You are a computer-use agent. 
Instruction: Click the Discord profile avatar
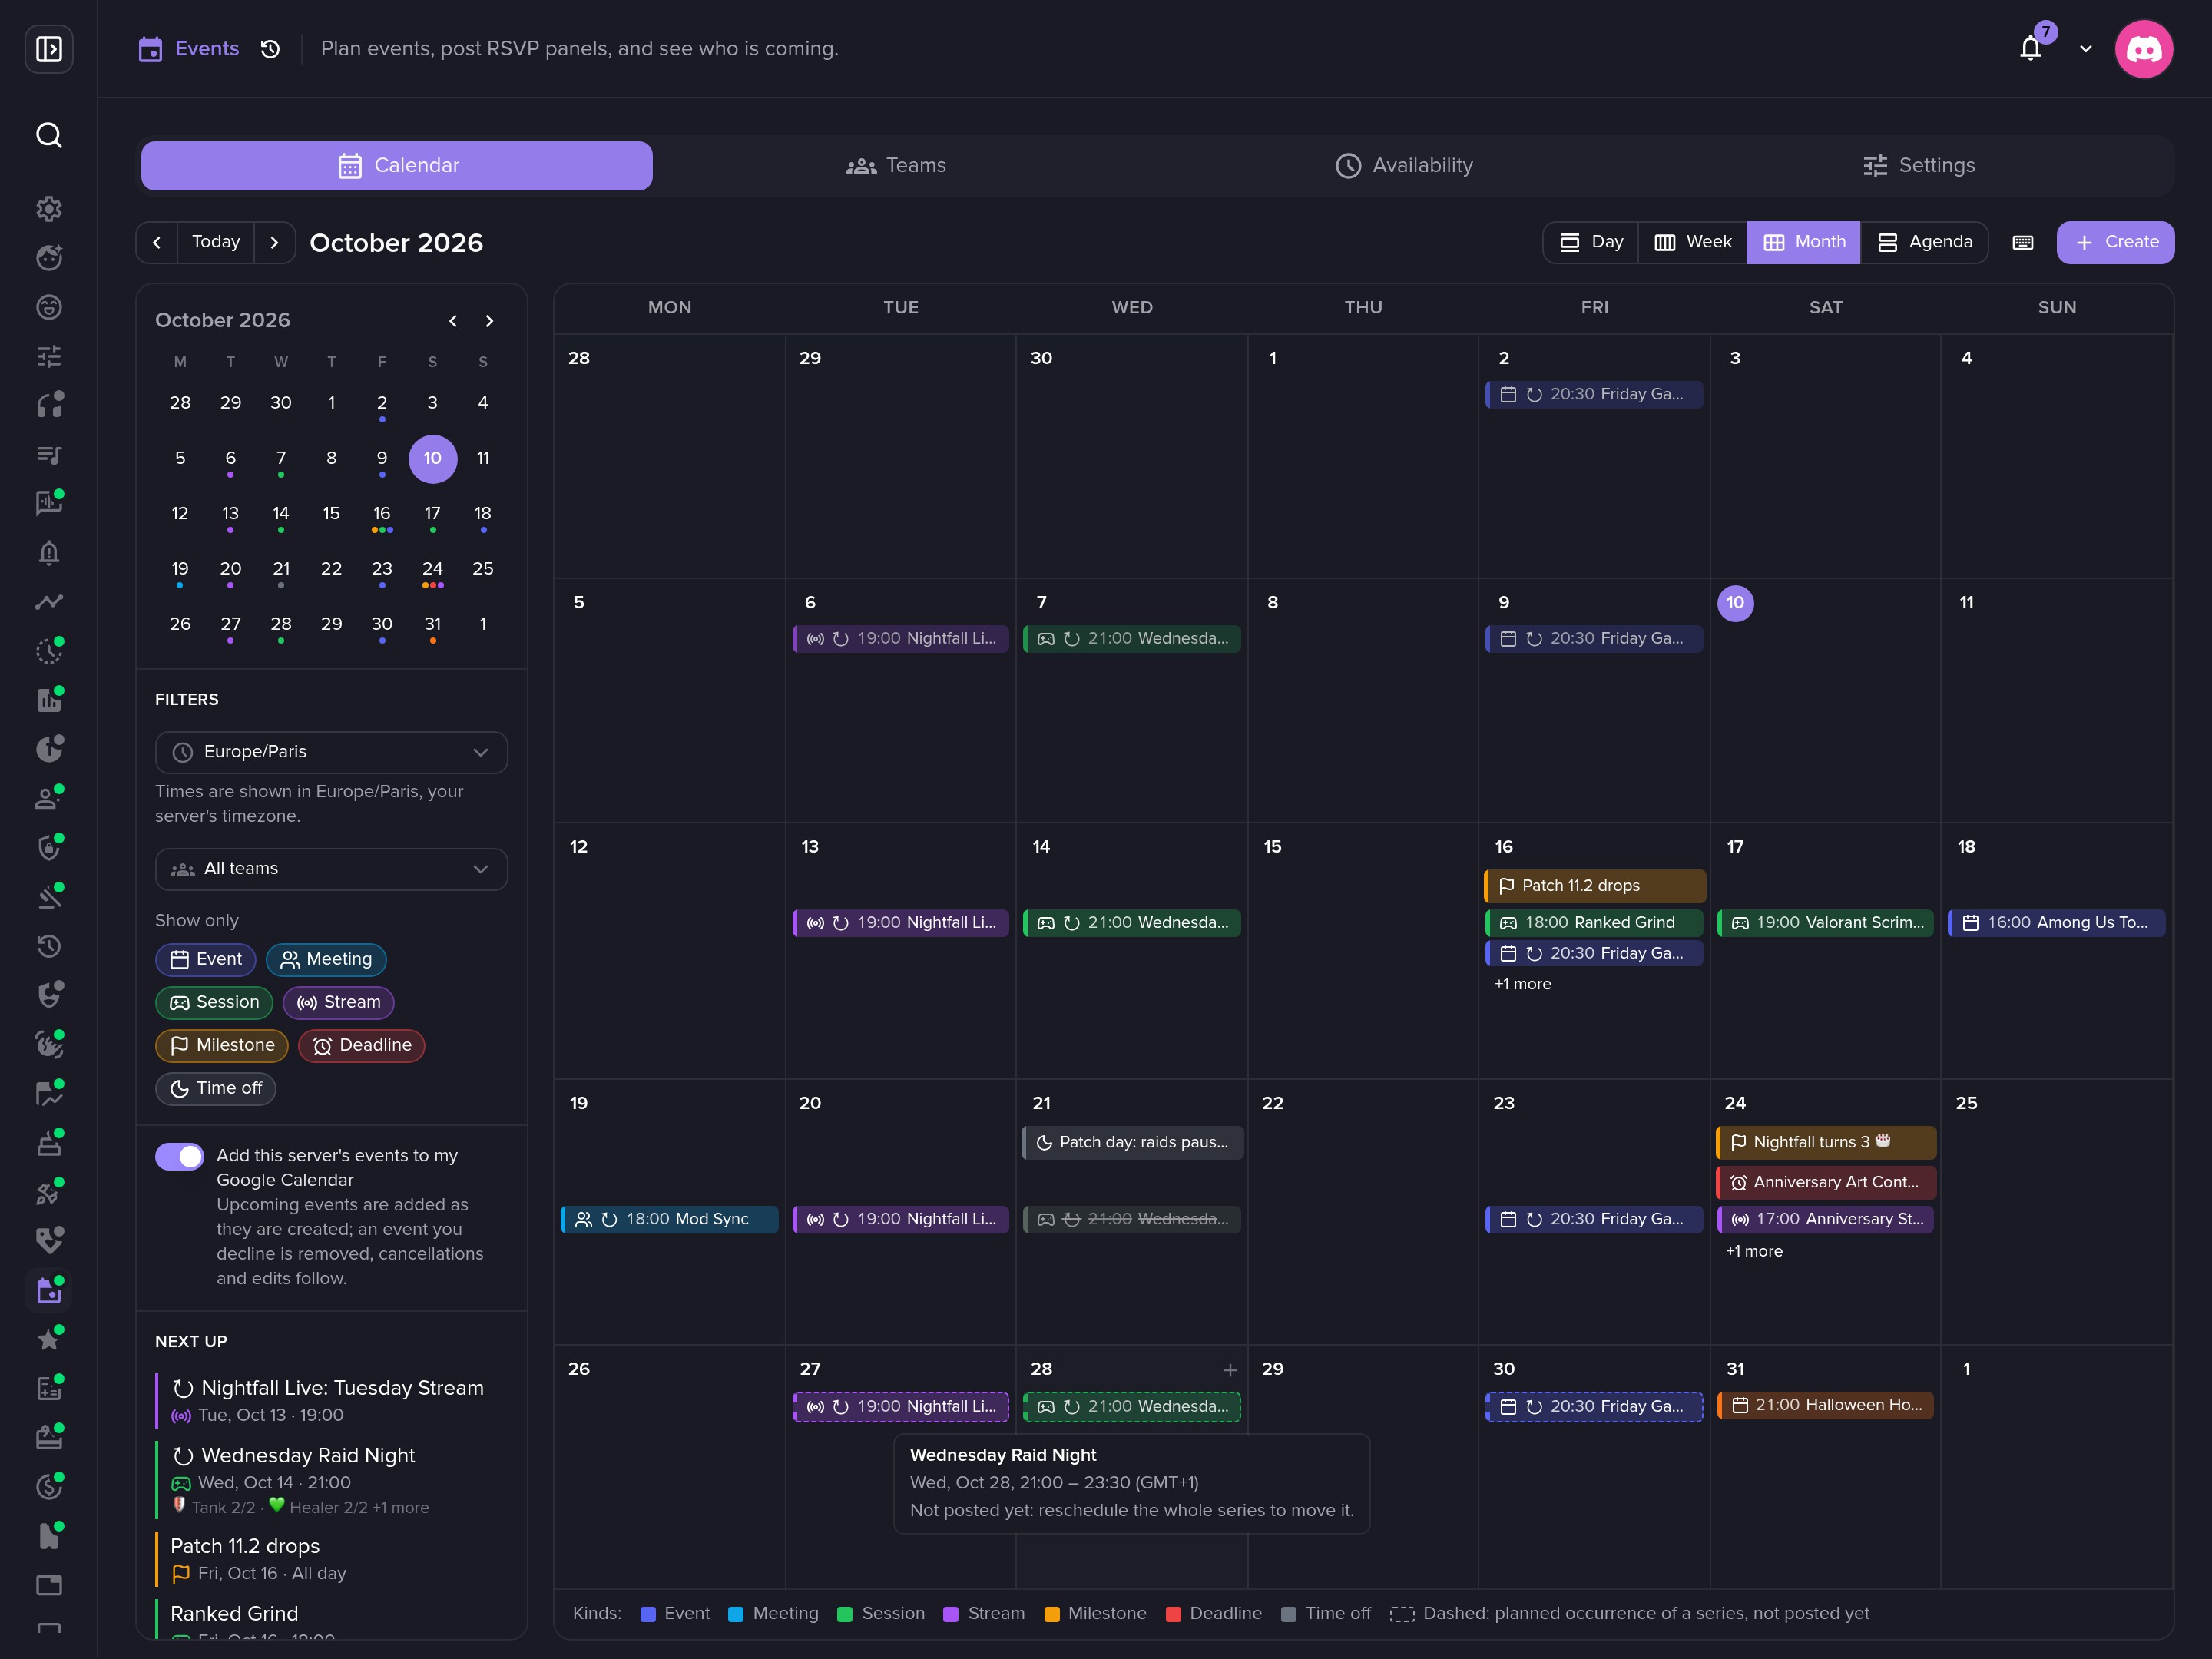pos(2143,49)
